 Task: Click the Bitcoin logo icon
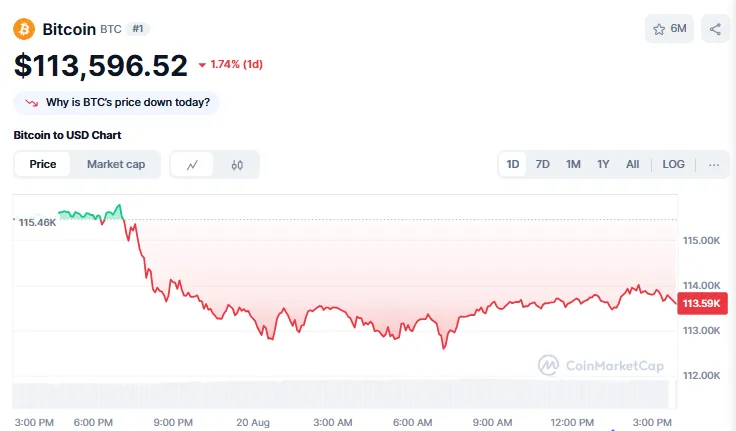pos(24,29)
